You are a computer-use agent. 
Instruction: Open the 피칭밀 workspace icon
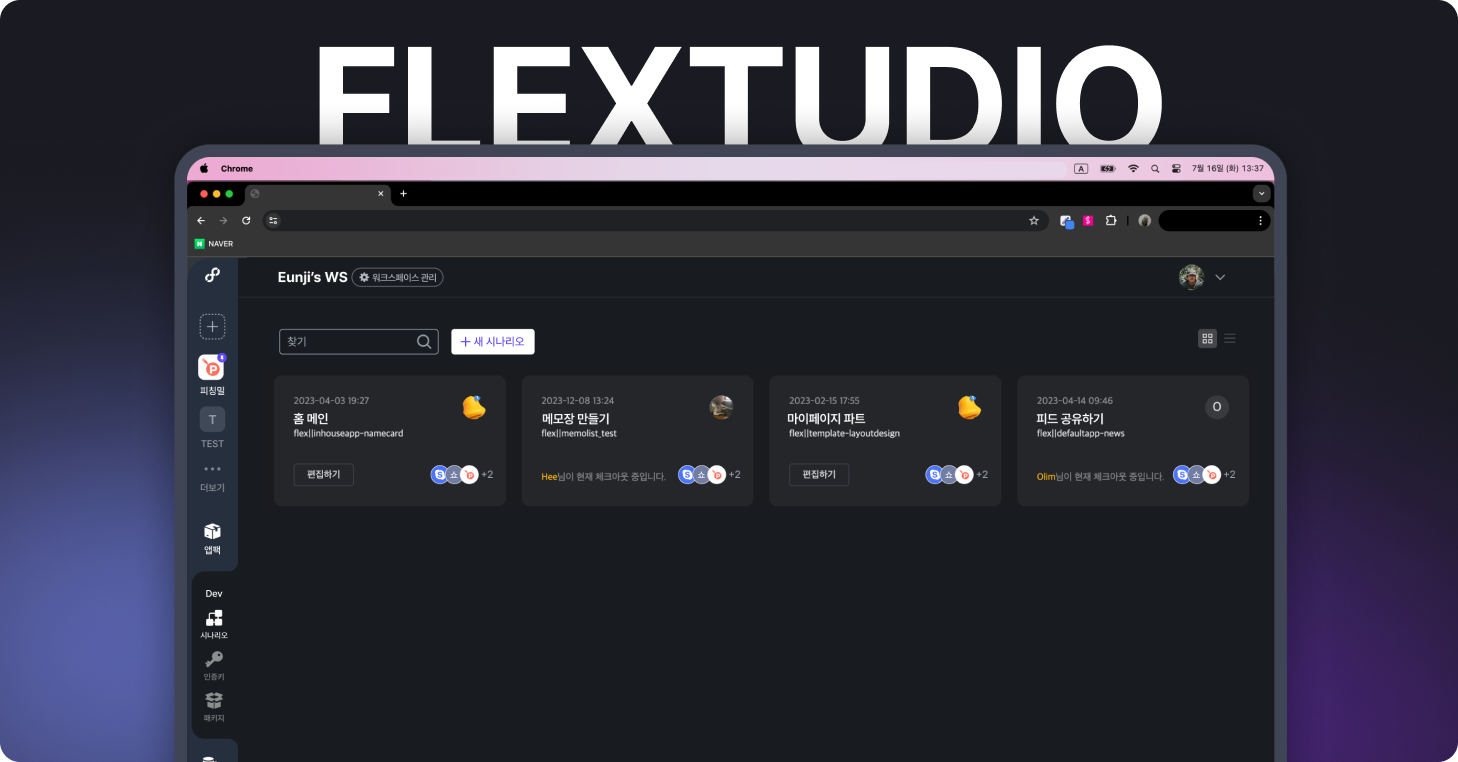pos(212,367)
